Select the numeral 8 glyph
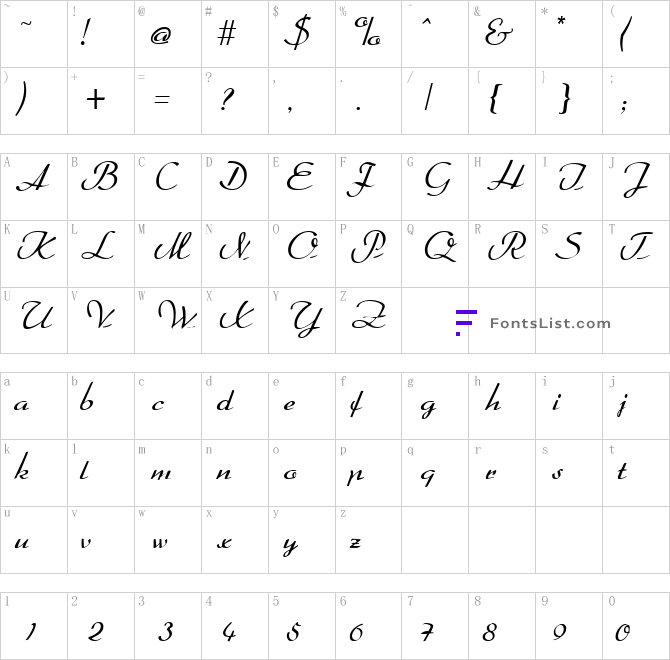The width and height of the screenshot is (670, 660). [490, 632]
